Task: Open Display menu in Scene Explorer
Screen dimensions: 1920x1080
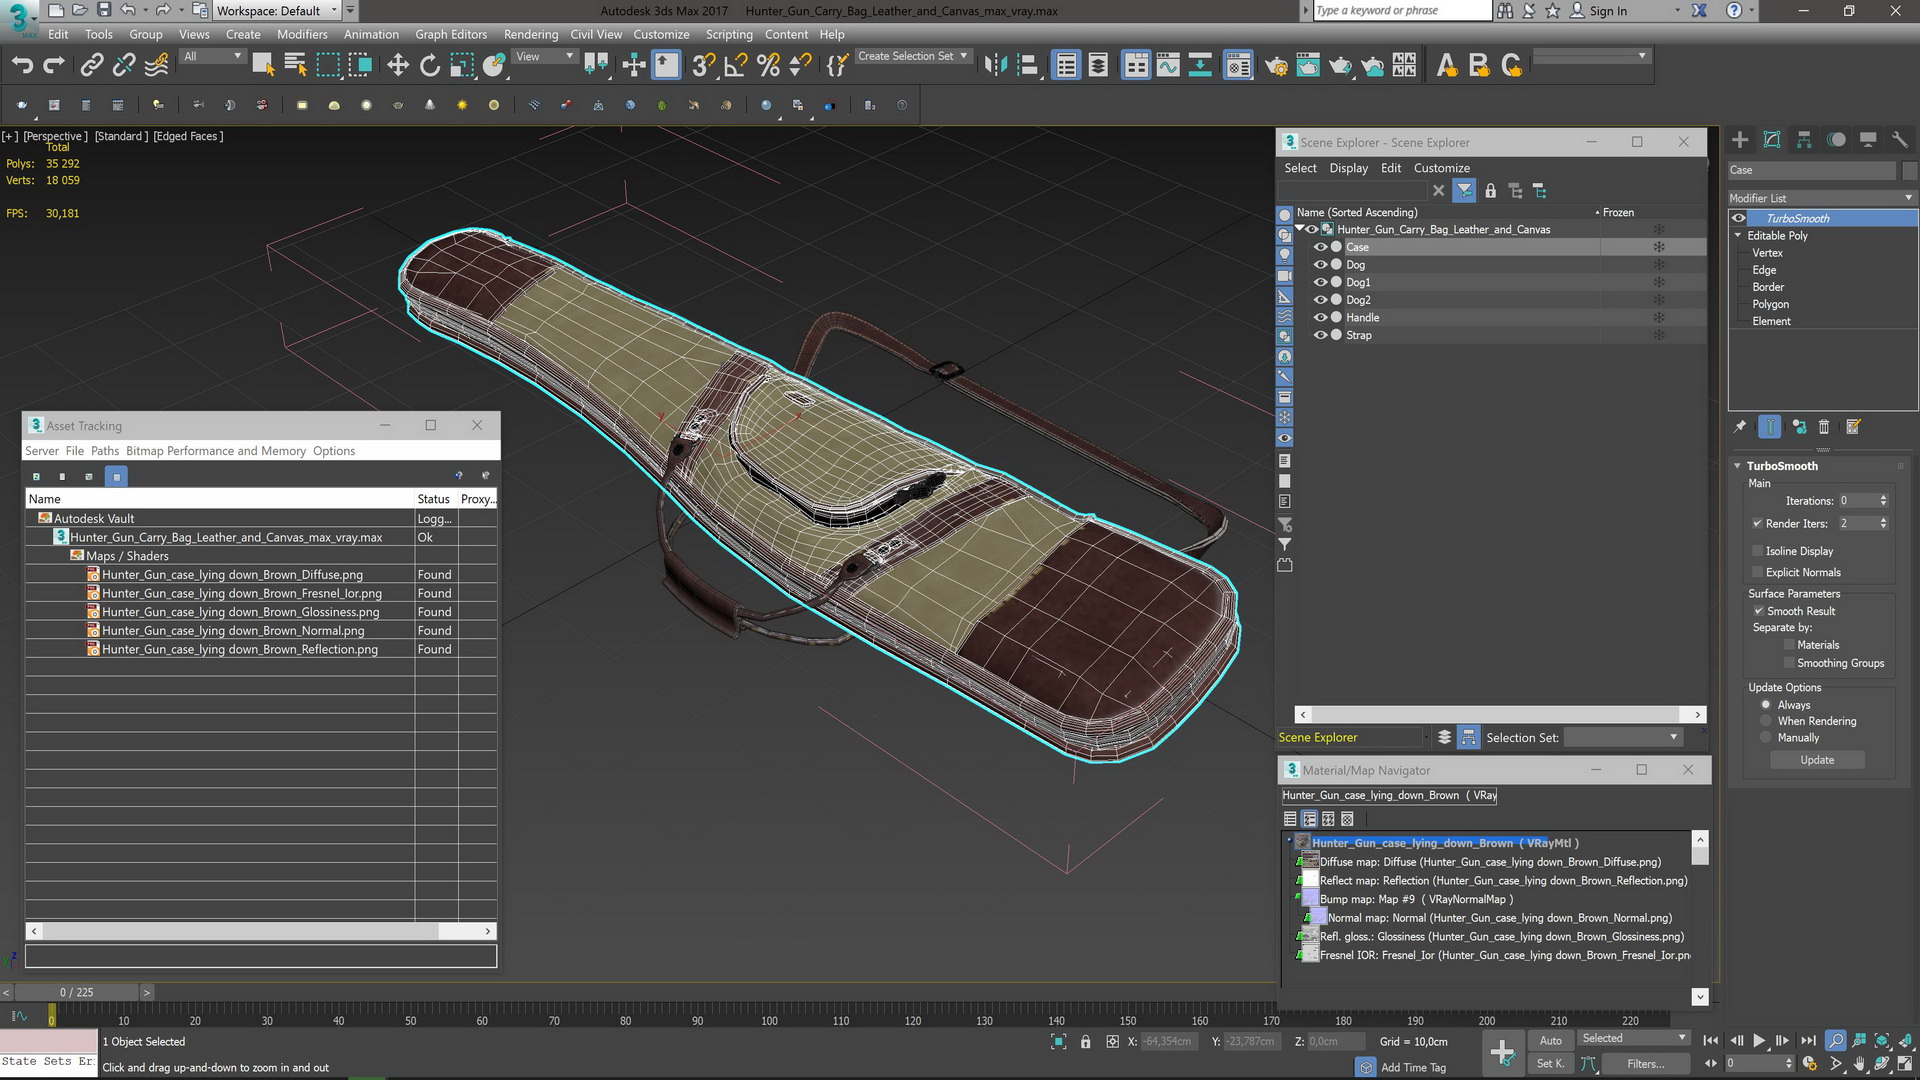Action: coord(1348,168)
